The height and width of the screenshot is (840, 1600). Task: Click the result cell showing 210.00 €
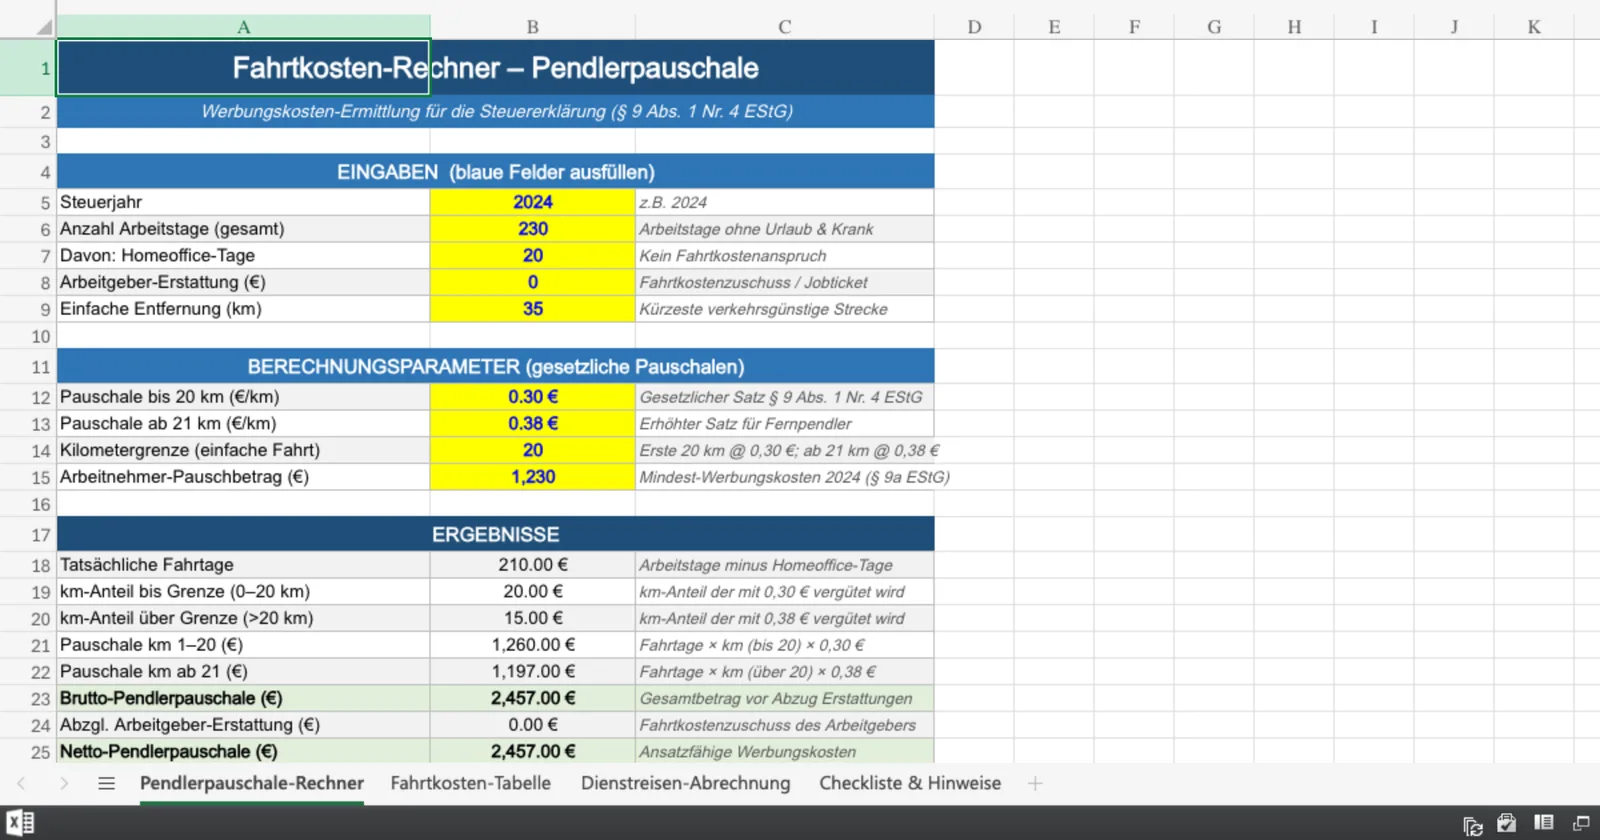[533, 565]
